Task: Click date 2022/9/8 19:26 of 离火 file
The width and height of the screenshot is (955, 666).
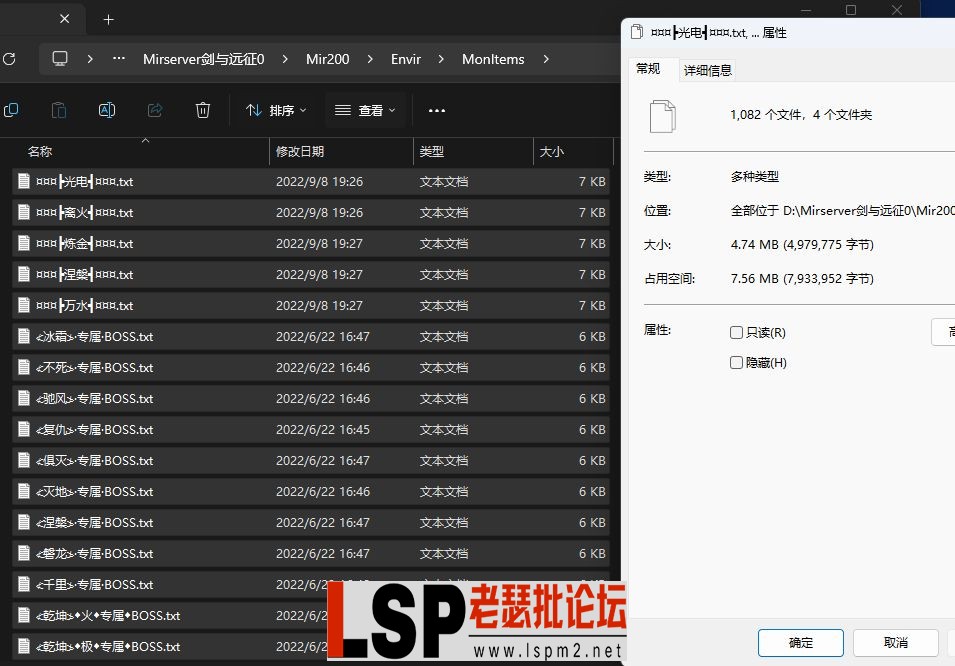Action: click(319, 213)
